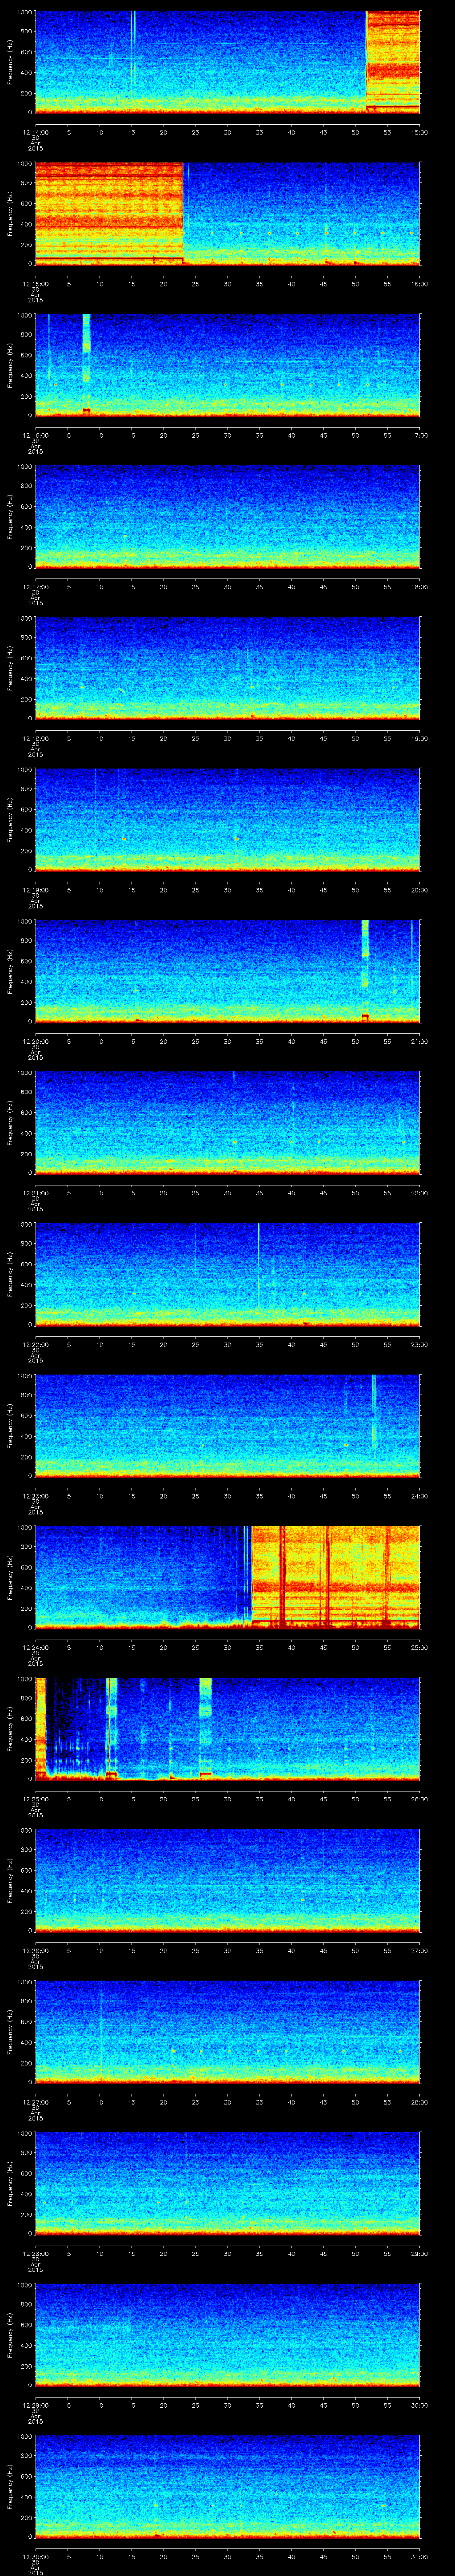Click the 19:00 end time label
This screenshot has height=2576, width=455.
419,738
